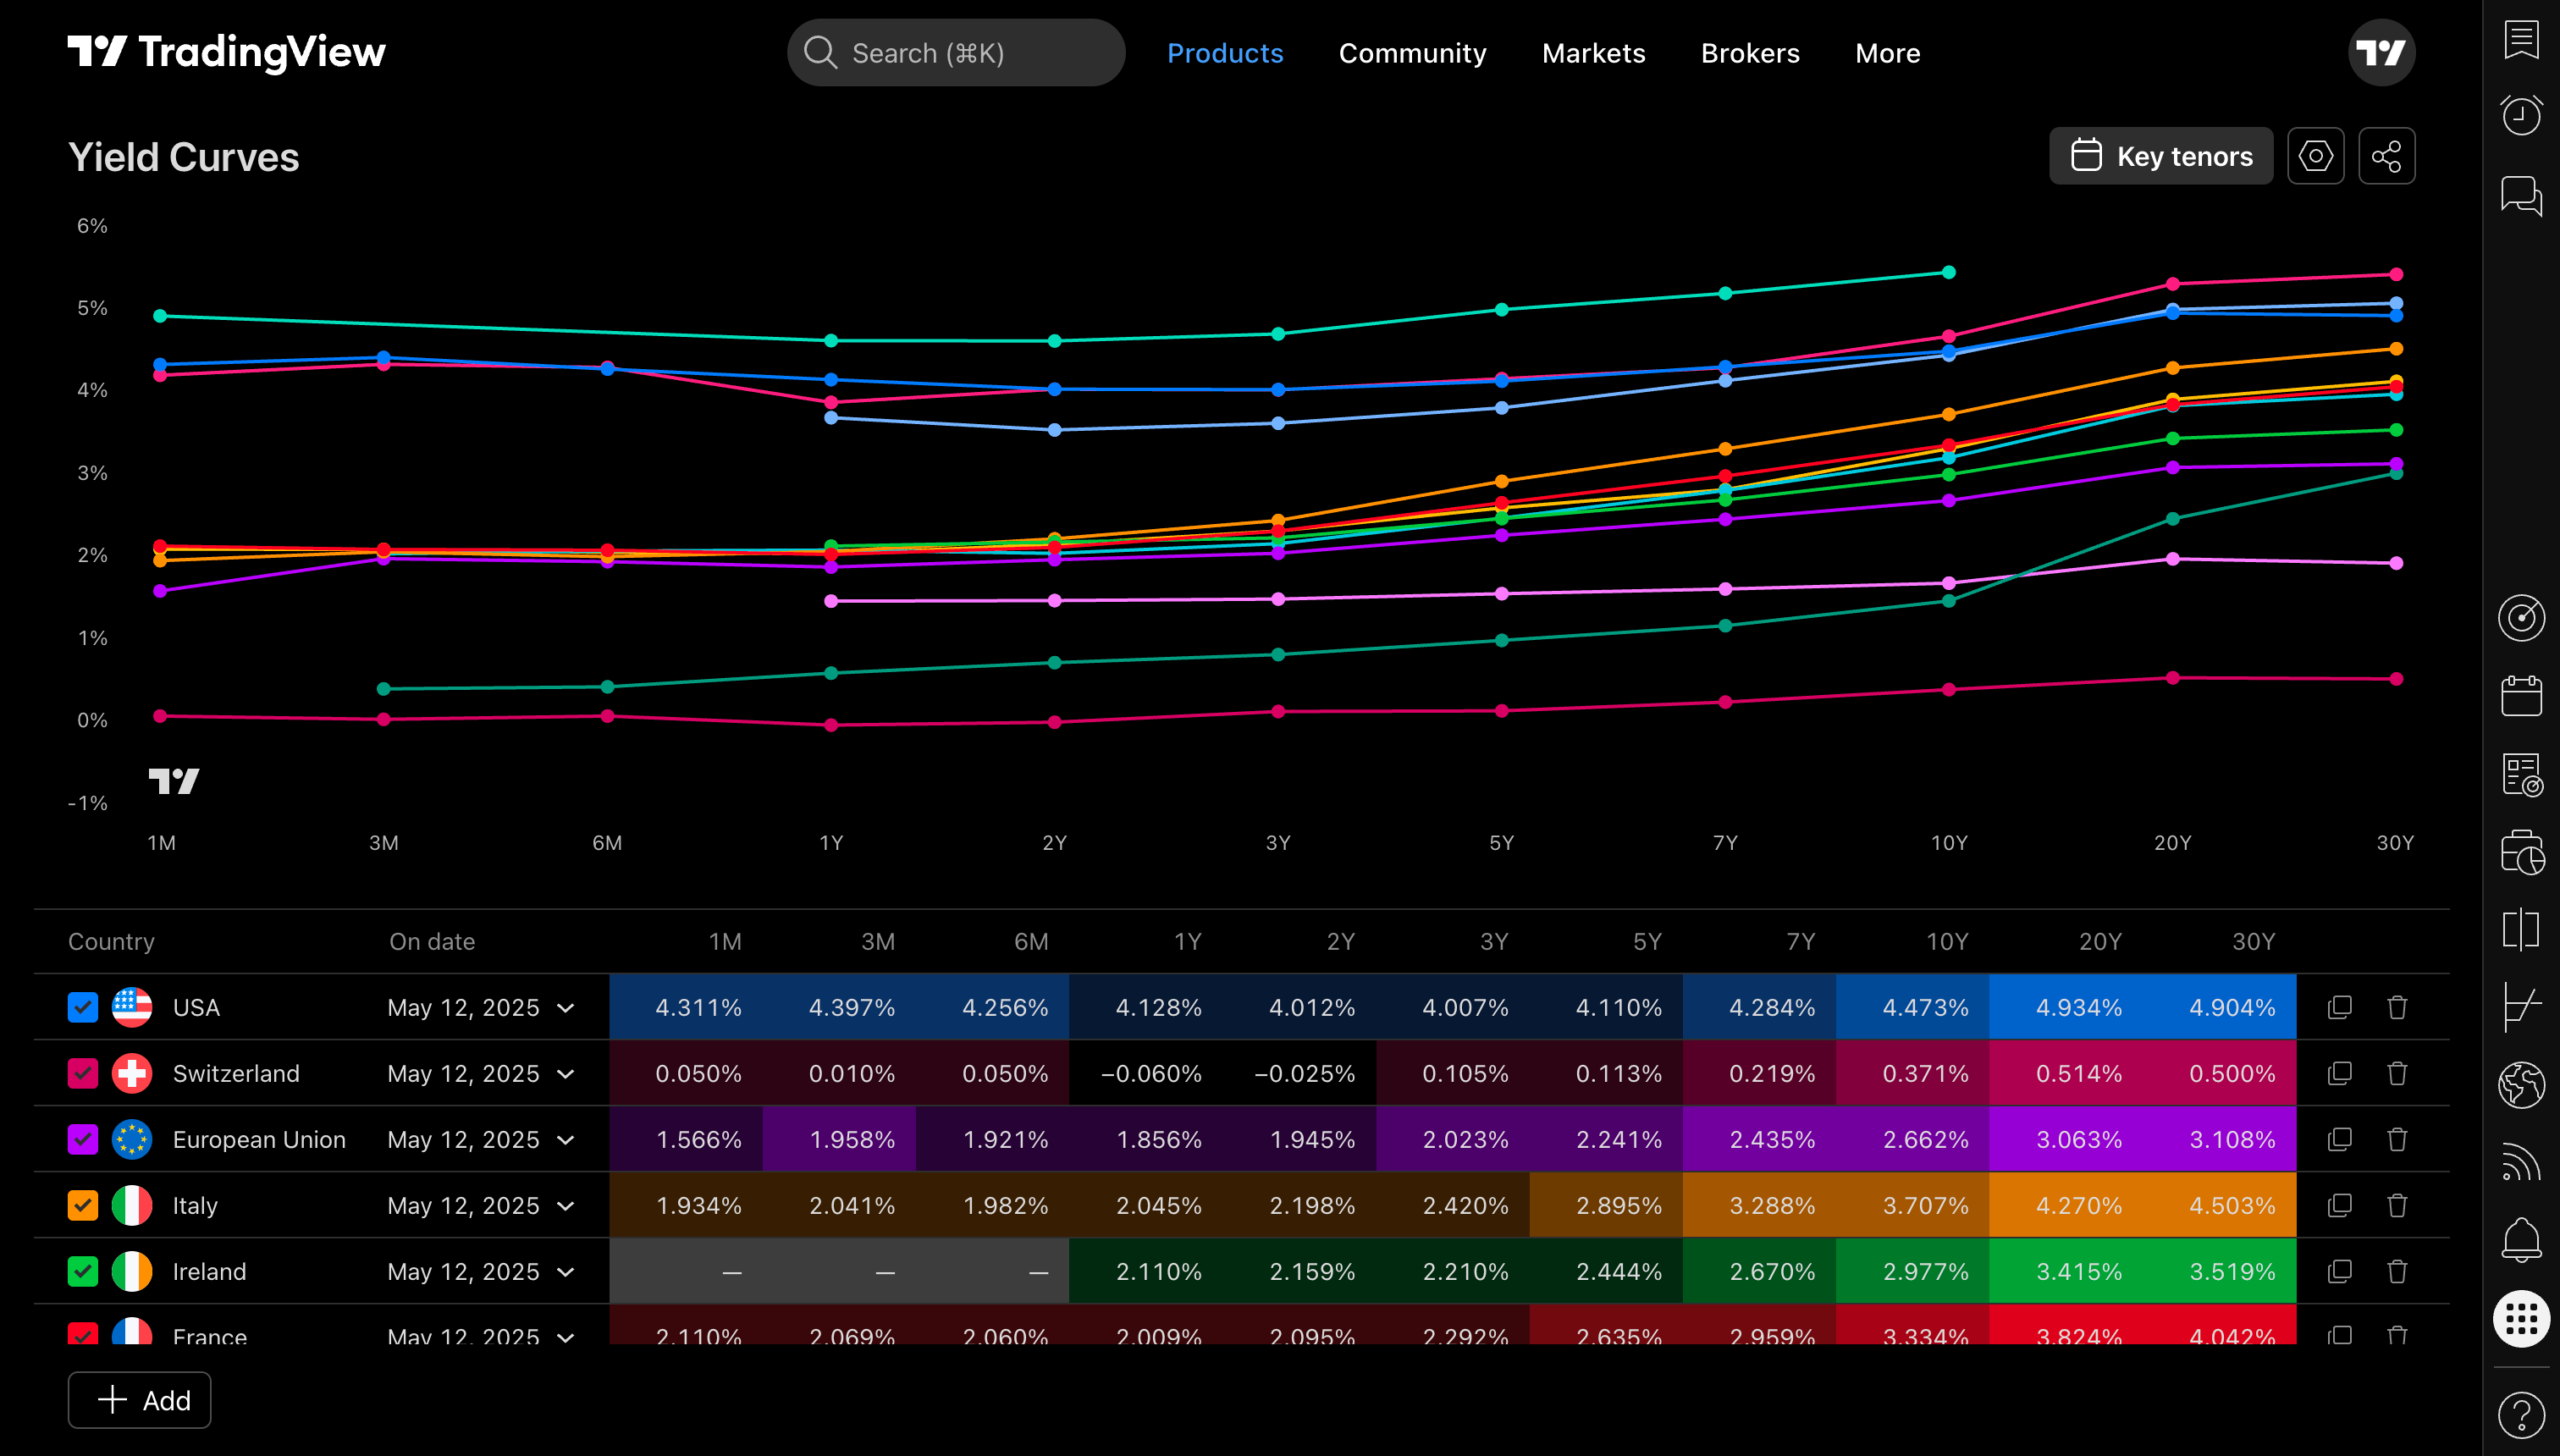Open the target radar icon in sidebar
The width and height of the screenshot is (2560, 1456).
pos(2521,618)
